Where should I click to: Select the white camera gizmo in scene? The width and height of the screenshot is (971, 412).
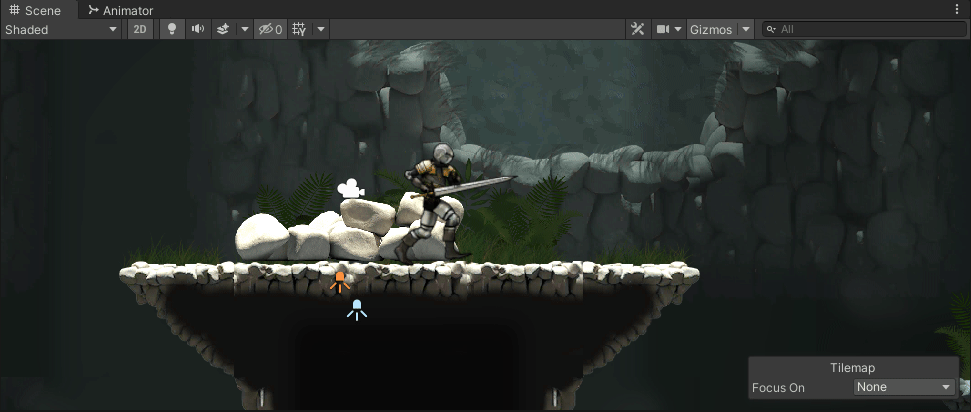pyautogui.click(x=351, y=188)
